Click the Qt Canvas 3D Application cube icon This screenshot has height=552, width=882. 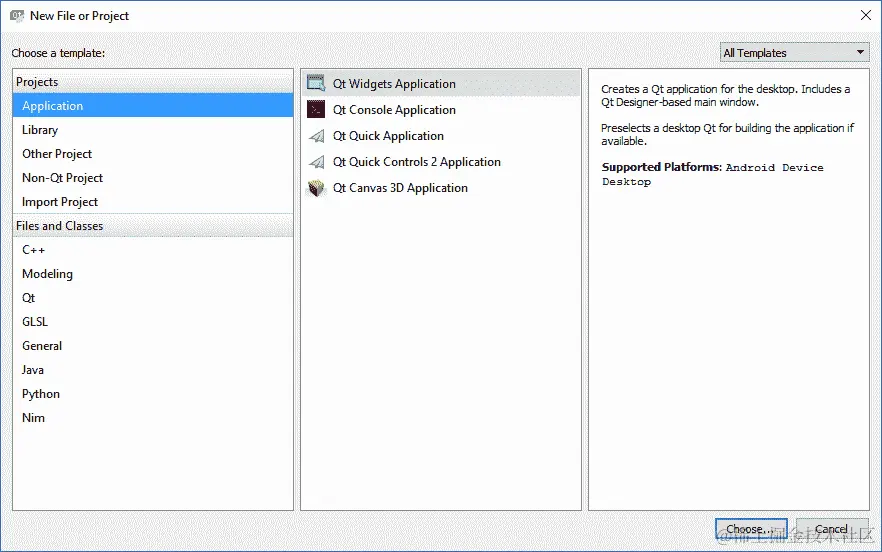coord(316,188)
